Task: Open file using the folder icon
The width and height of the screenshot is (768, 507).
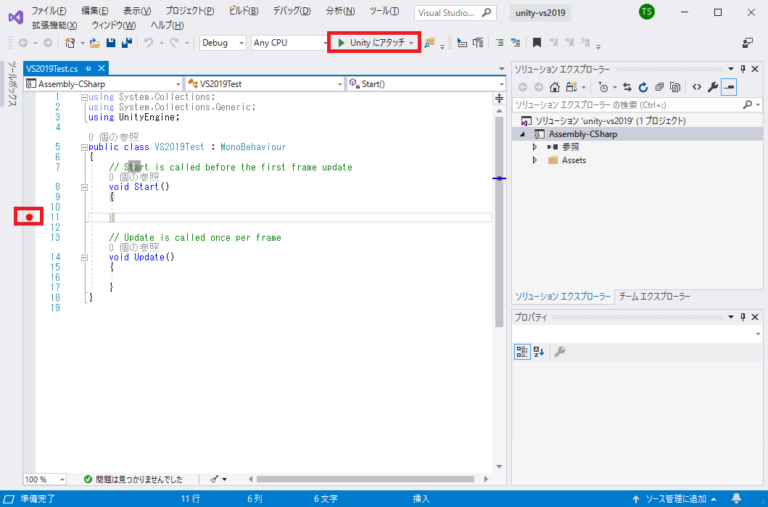Action: pos(95,43)
